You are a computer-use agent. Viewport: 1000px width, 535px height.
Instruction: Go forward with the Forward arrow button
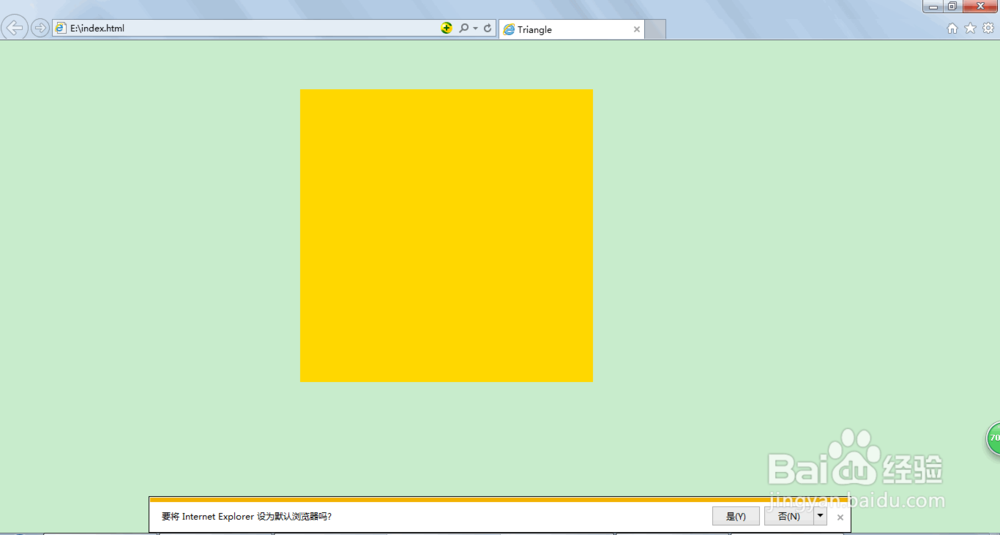(40, 28)
